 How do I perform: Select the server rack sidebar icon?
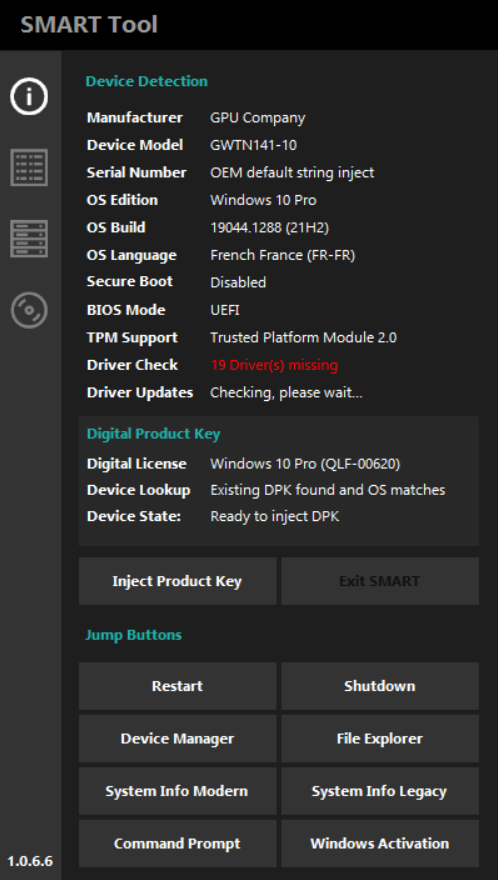coord(29,239)
